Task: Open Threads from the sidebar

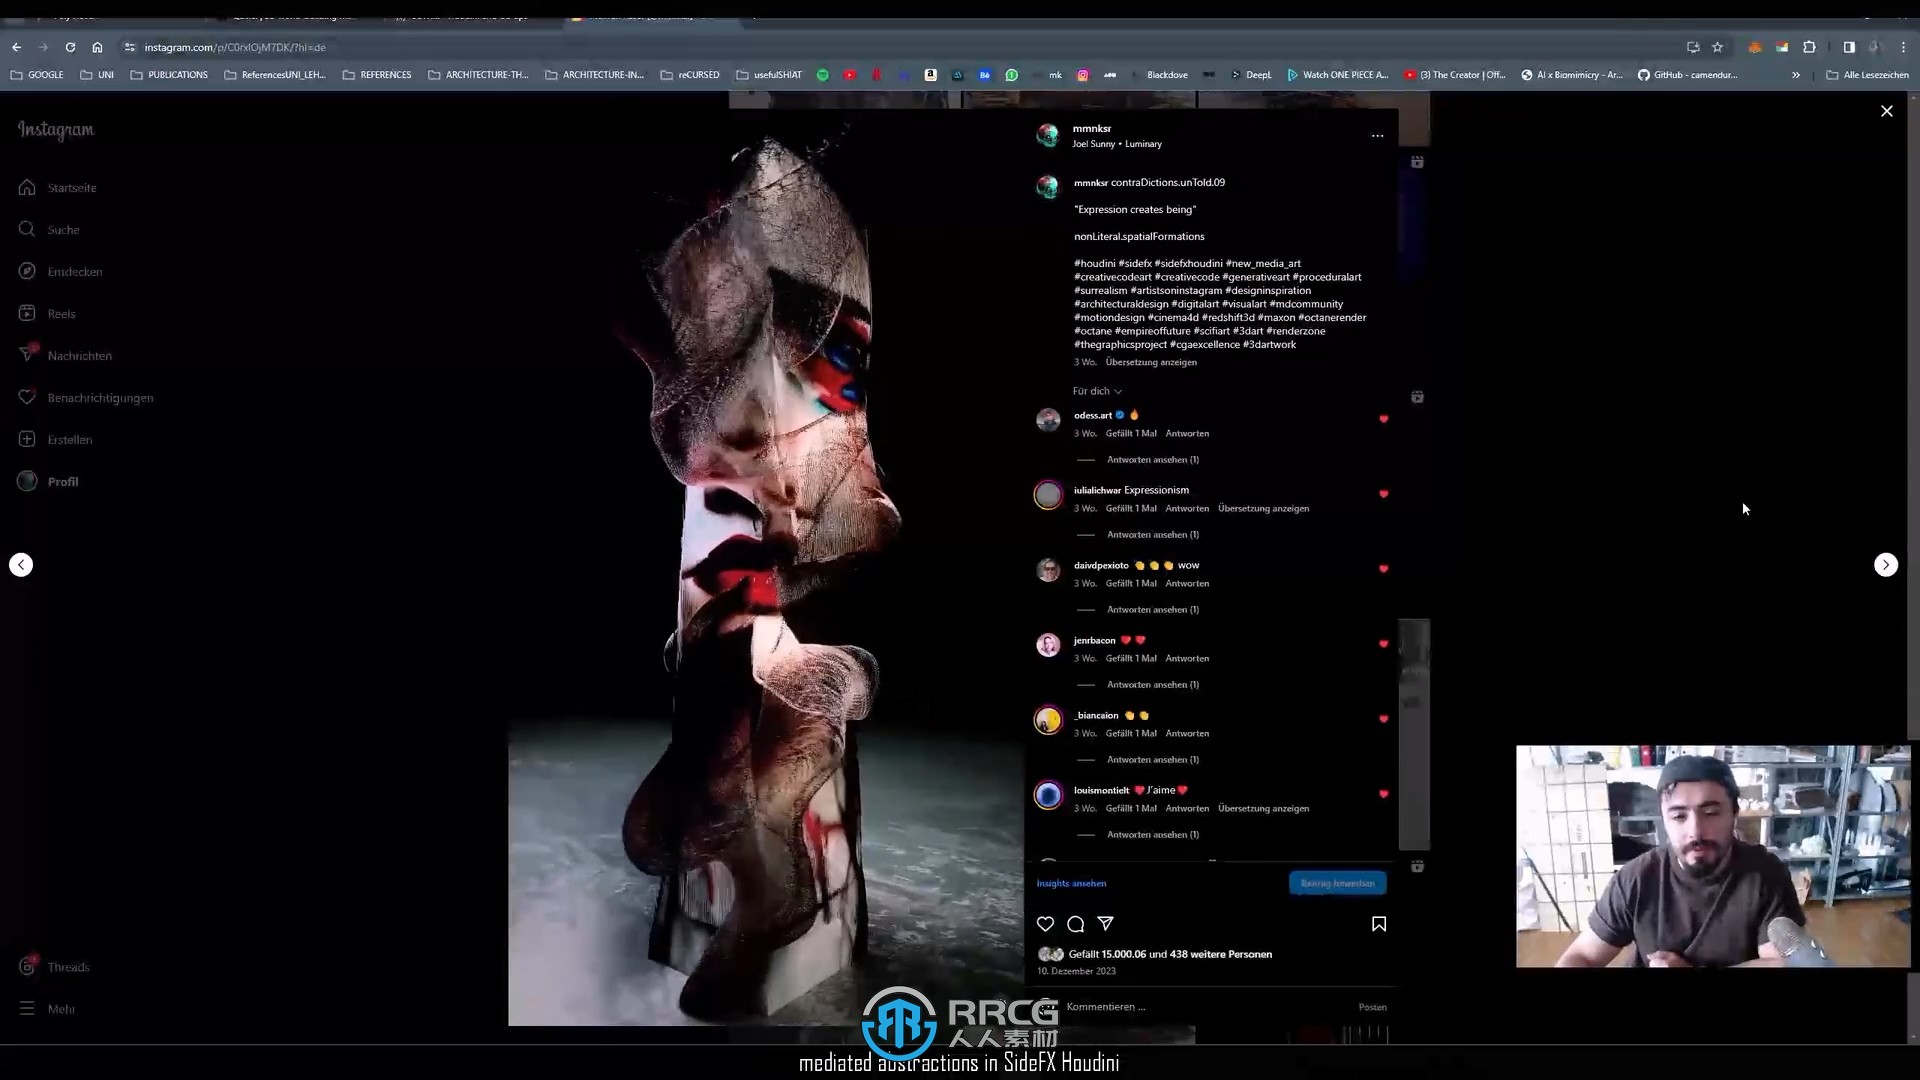Action: pyautogui.click(x=54, y=967)
